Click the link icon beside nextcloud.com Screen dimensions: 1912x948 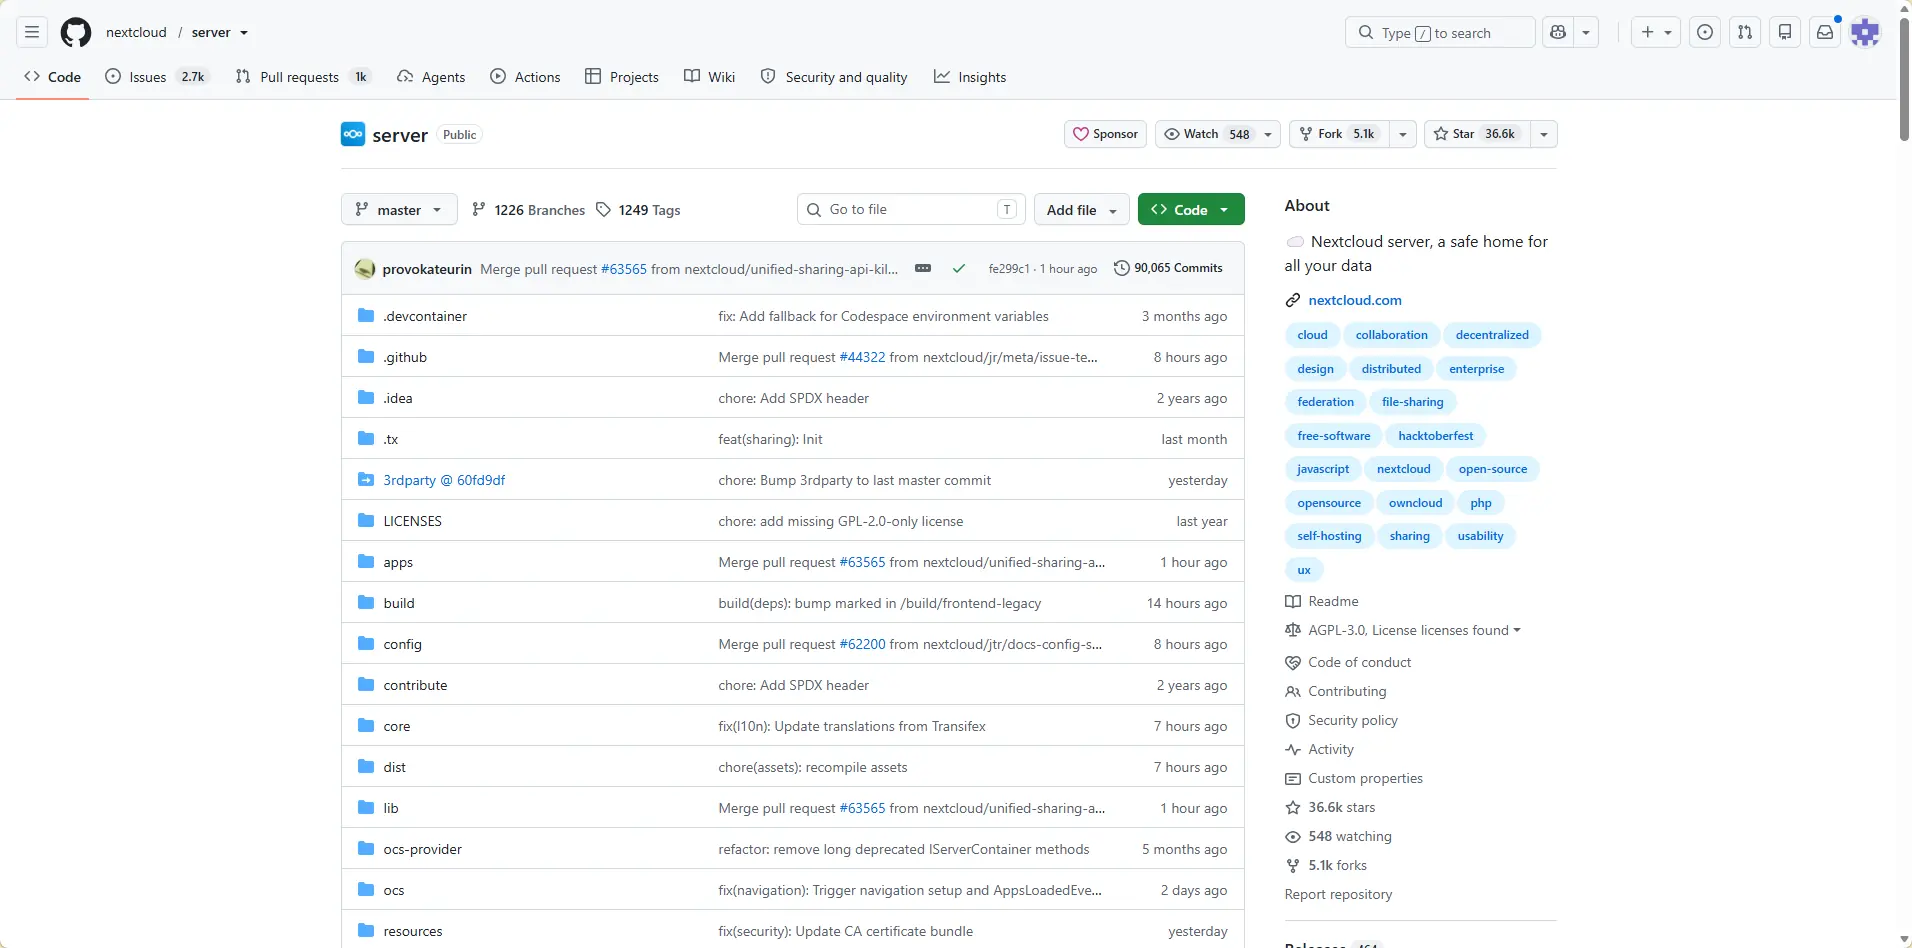click(x=1293, y=300)
